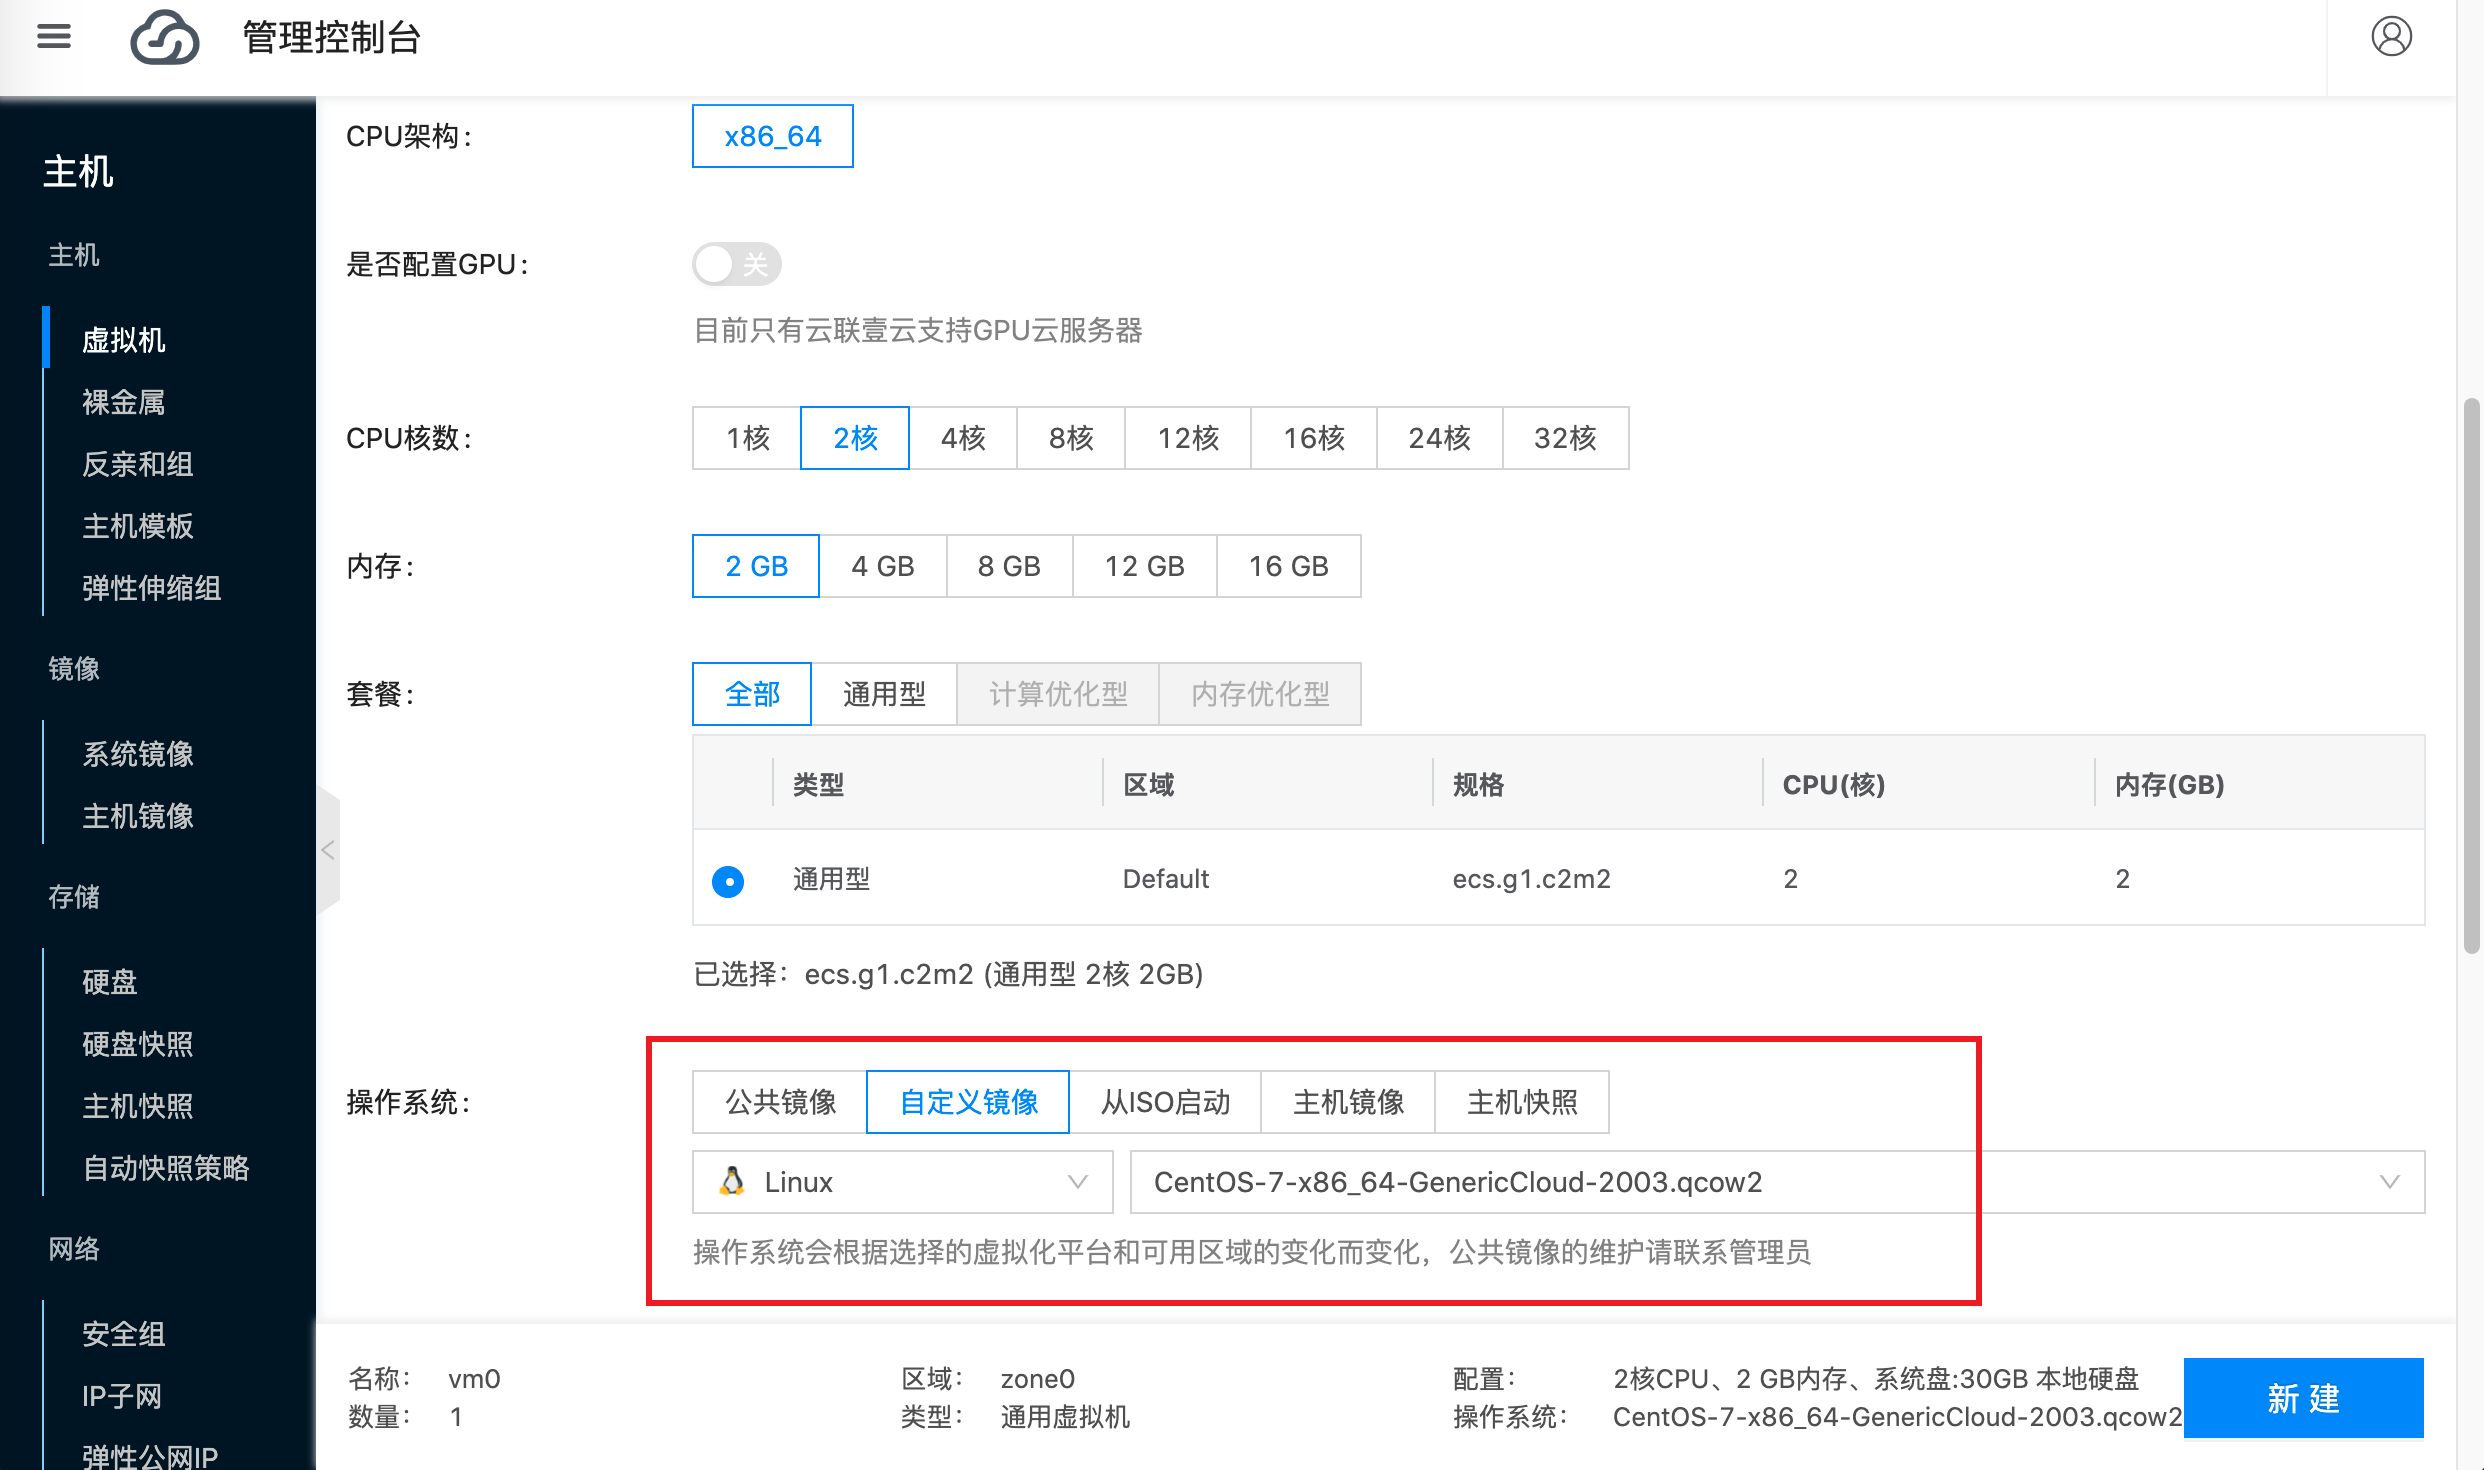2484x1470 pixels.
Task: Select 8 GB memory option
Action: (1008, 565)
